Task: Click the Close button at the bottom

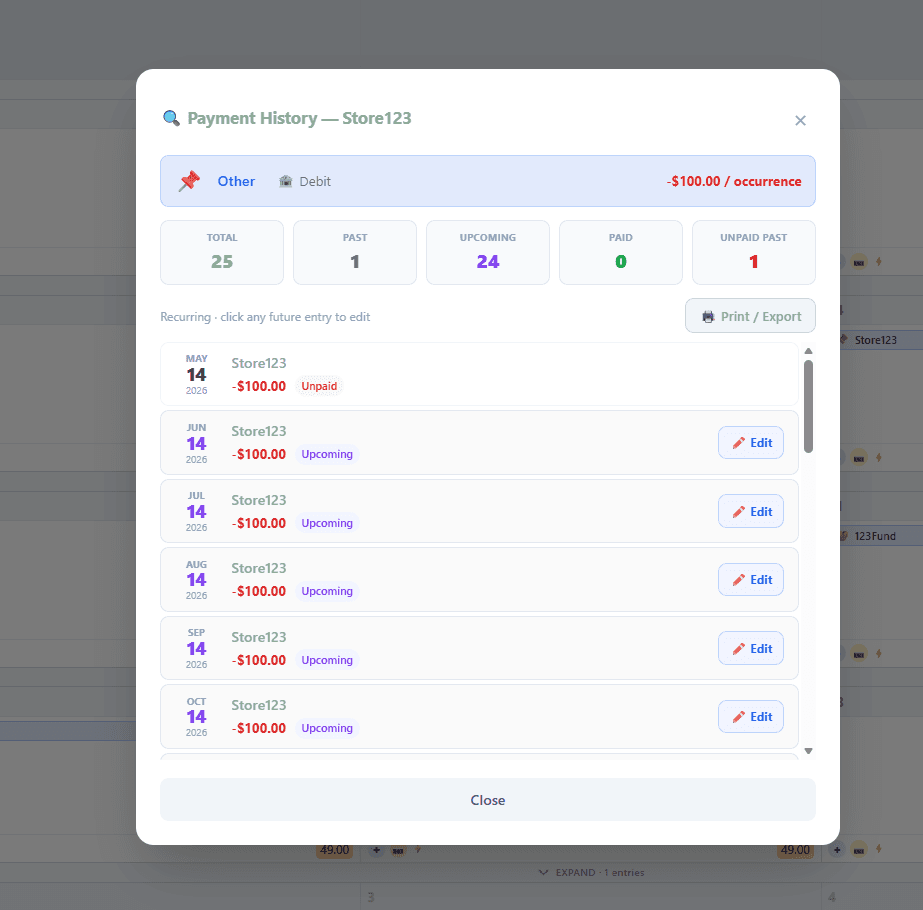Action: click(487, 800)
